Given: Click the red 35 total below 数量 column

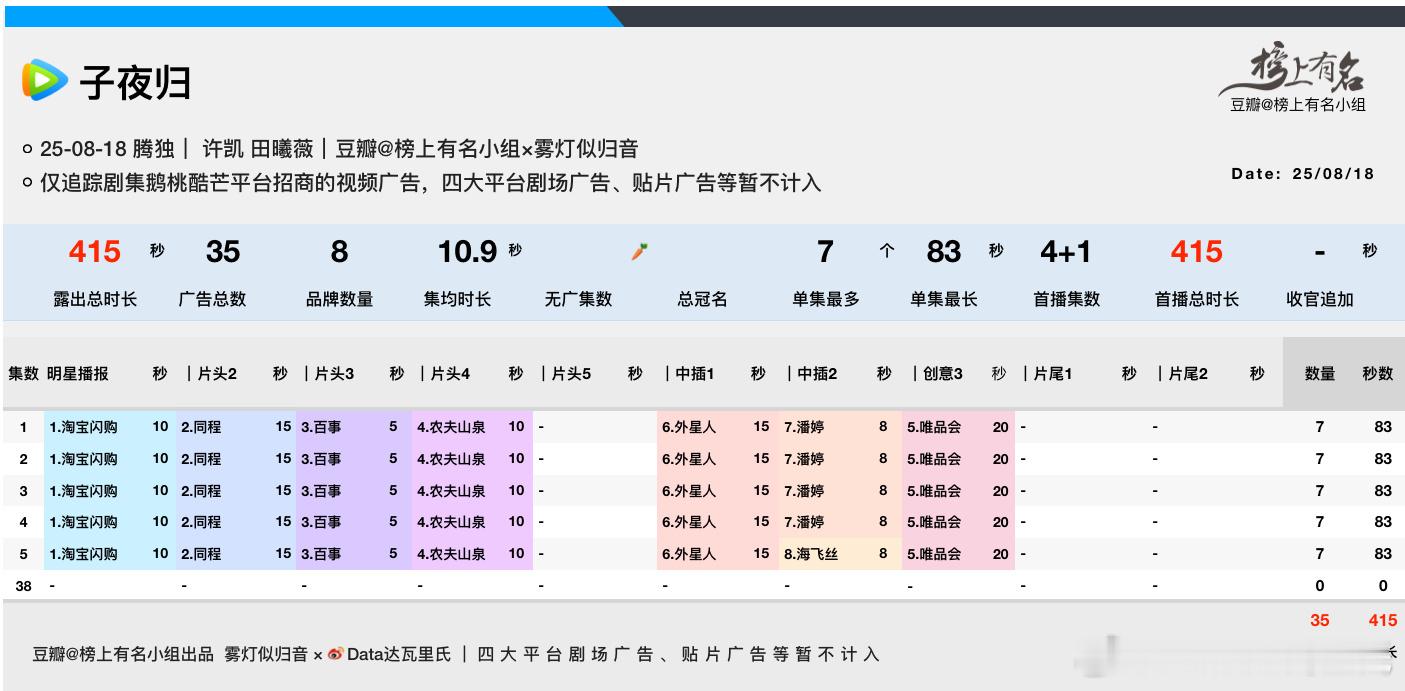Looking at the screenshot, I should (x=1320, y=620).
